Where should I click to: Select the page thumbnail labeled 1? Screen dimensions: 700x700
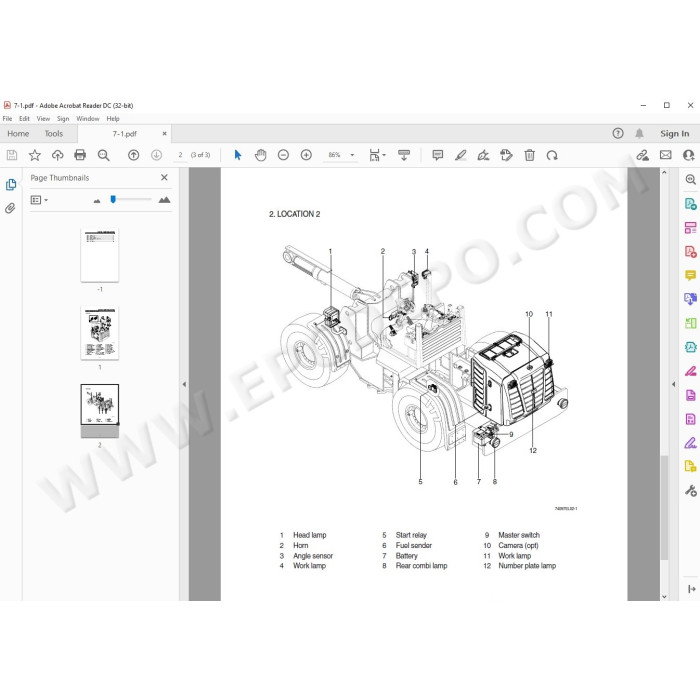click(x=100, y=333)
